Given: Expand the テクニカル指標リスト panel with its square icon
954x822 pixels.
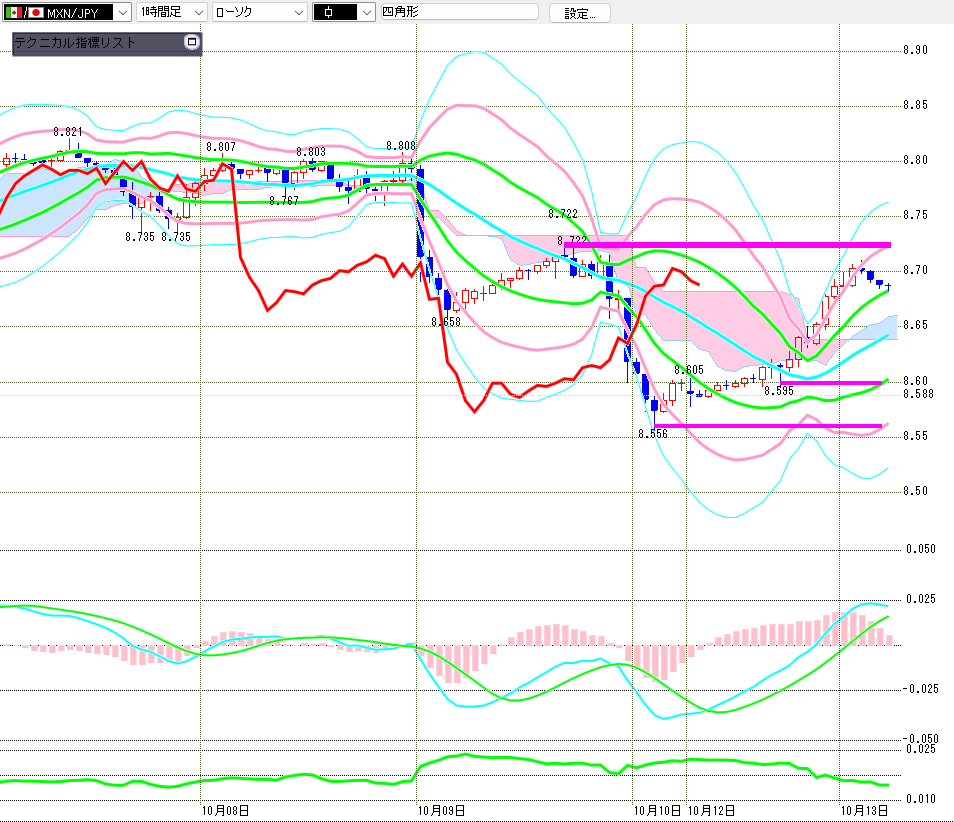Looking at the screenshot, I should [x=192, y=42].
